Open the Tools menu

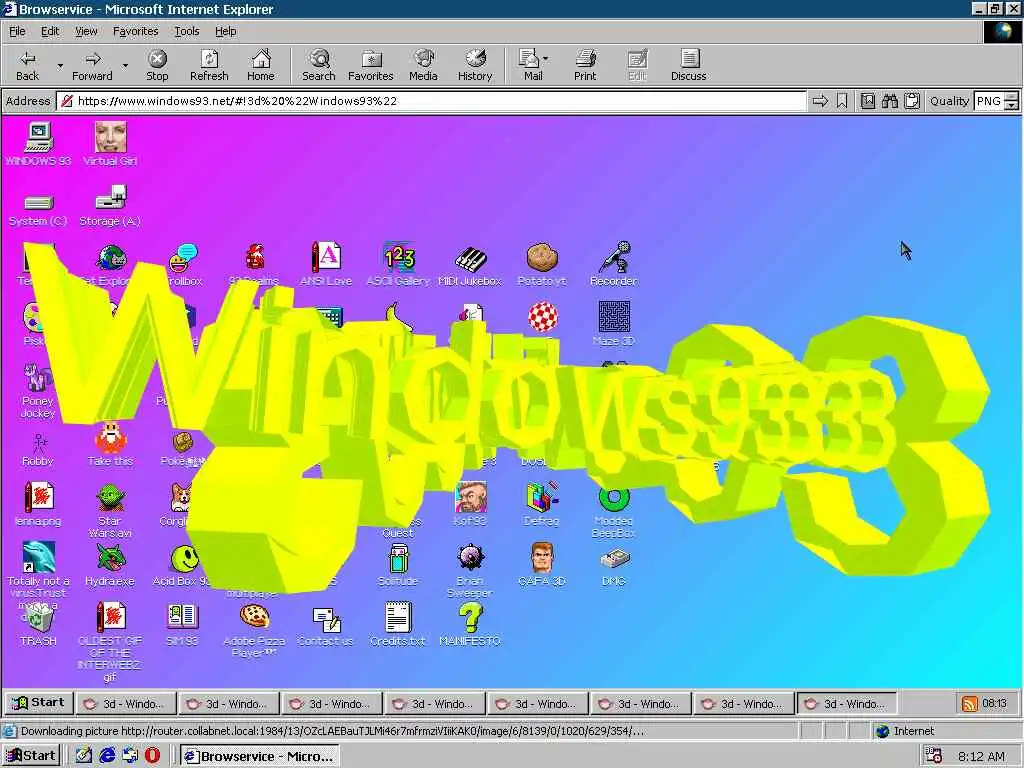186,31
